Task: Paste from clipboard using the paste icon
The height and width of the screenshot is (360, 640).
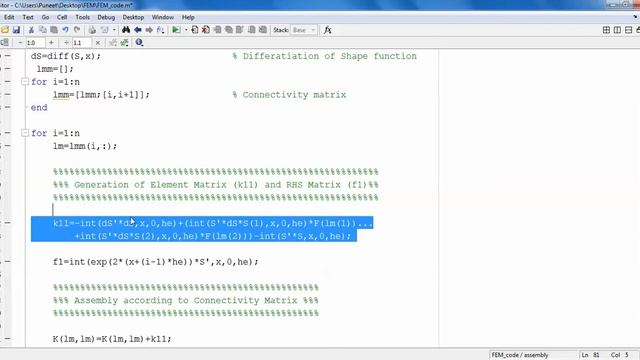Action: (x=54, y=30)
